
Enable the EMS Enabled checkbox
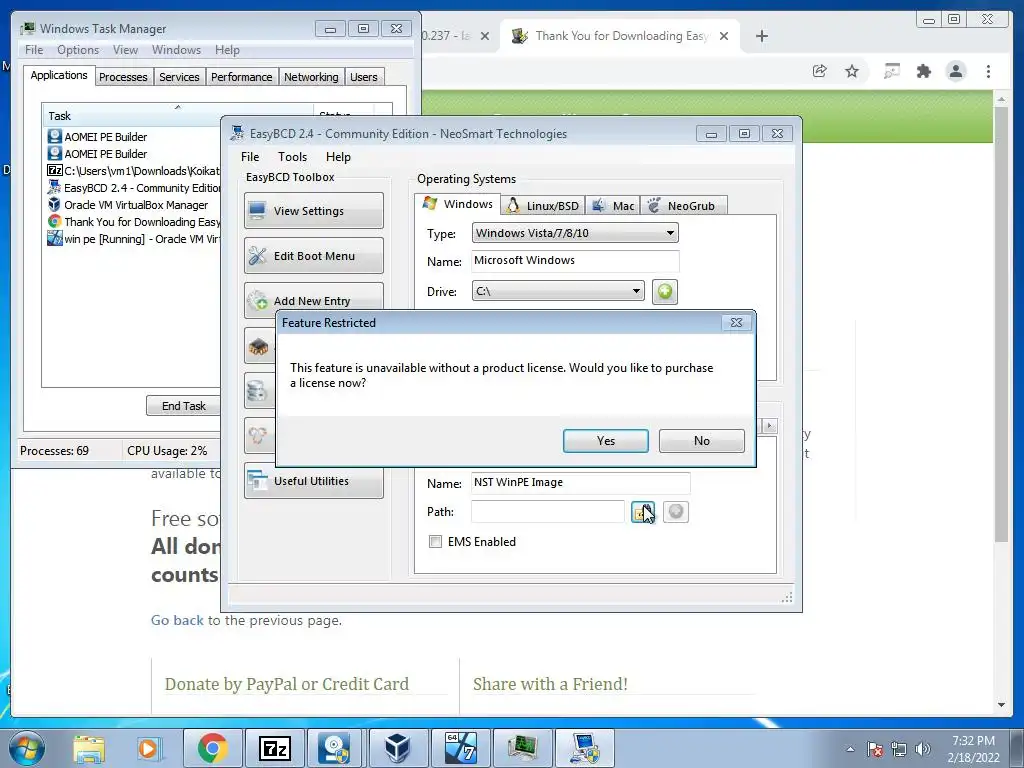coord(435,541)
